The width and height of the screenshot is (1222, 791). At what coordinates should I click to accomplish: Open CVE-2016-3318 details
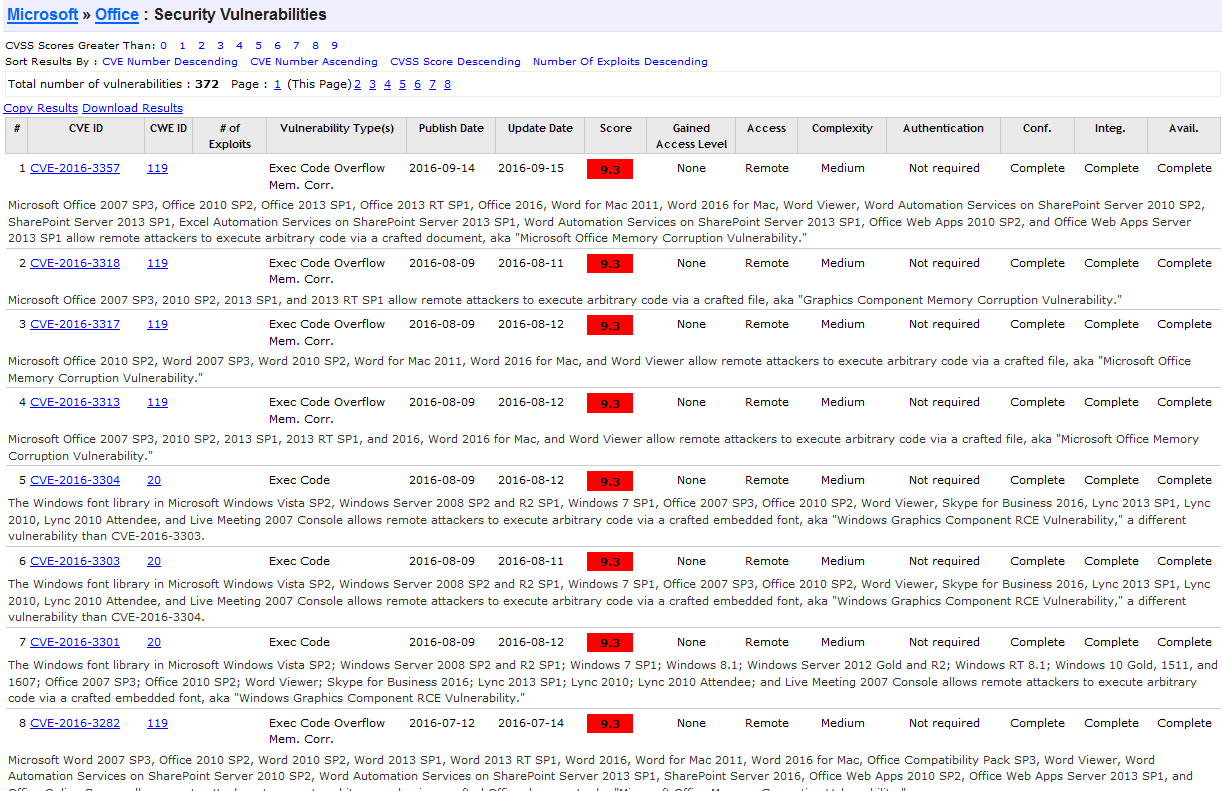click(75, 264)
